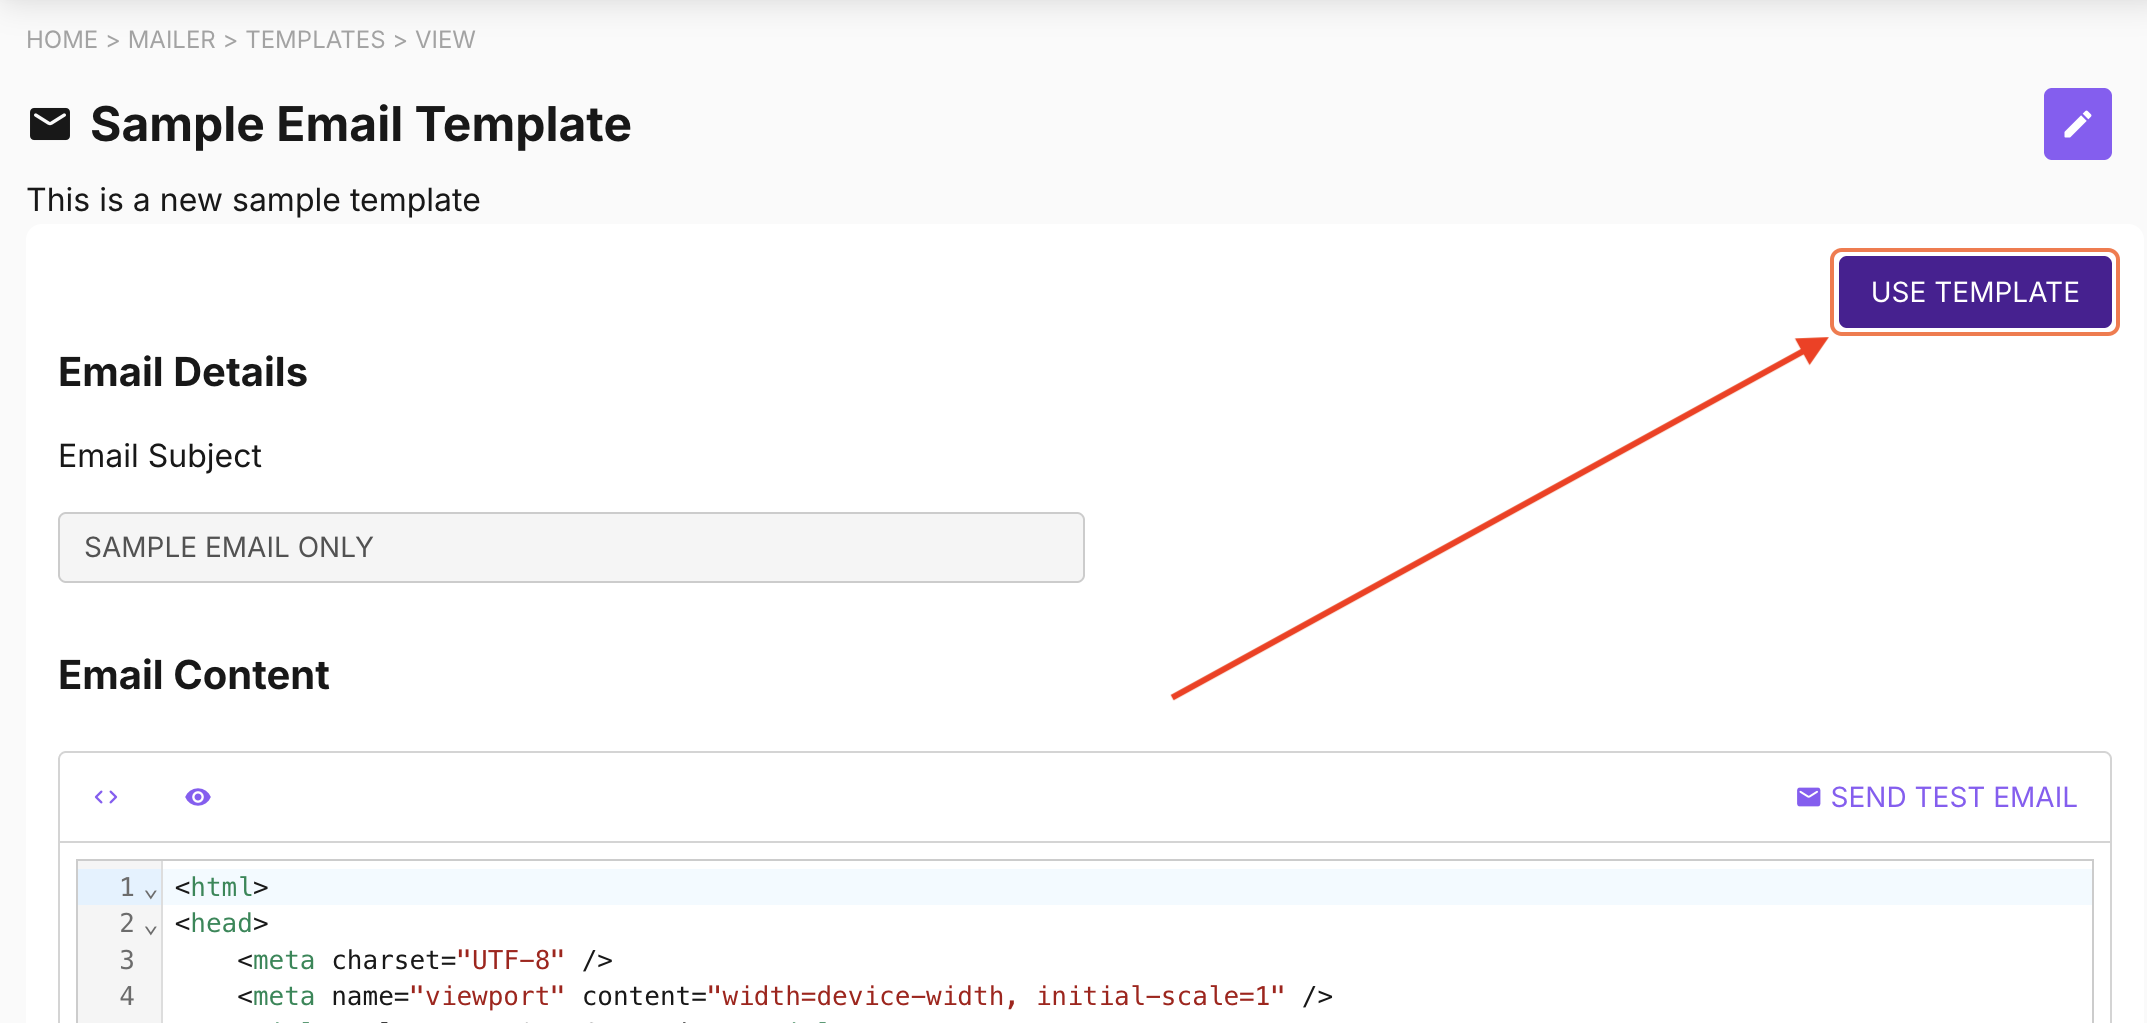
Task: Click the 'Email Details' heading
Action: [x=183, y=372]
